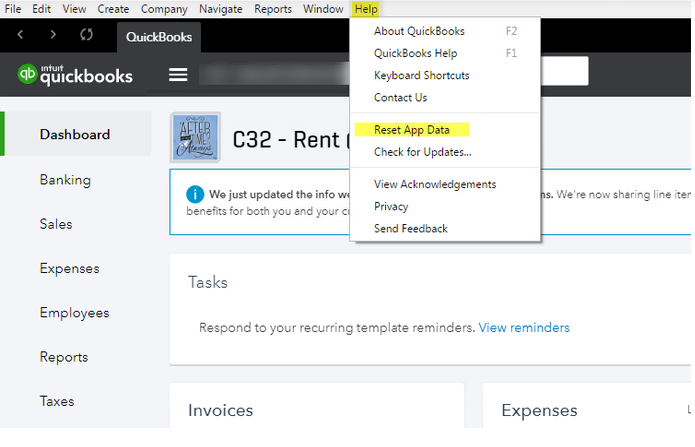The image size is (695, 447).
Task: Select Dashboard in the left sidebar
Action: coord(75,134)
